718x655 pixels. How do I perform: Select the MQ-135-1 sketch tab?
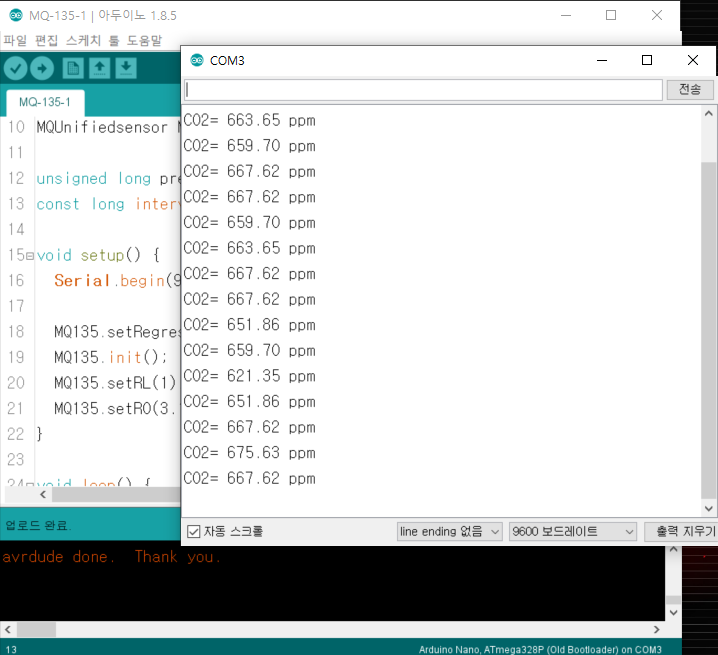(x=45, y=102)
